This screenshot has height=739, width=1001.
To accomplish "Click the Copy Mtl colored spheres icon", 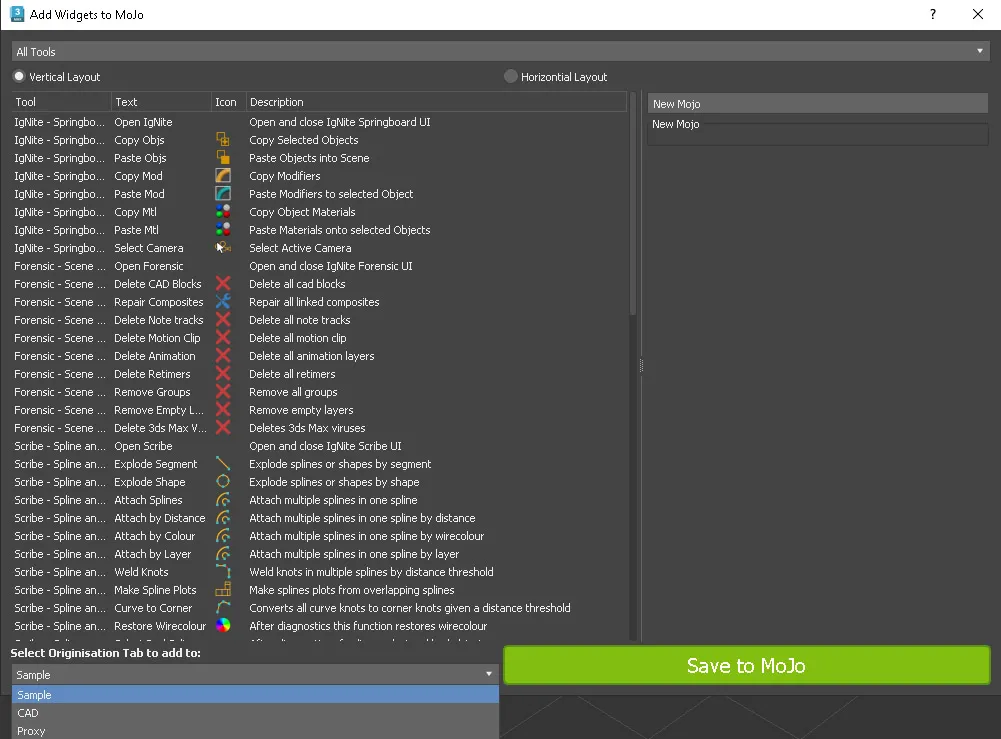I will (223, 212).
